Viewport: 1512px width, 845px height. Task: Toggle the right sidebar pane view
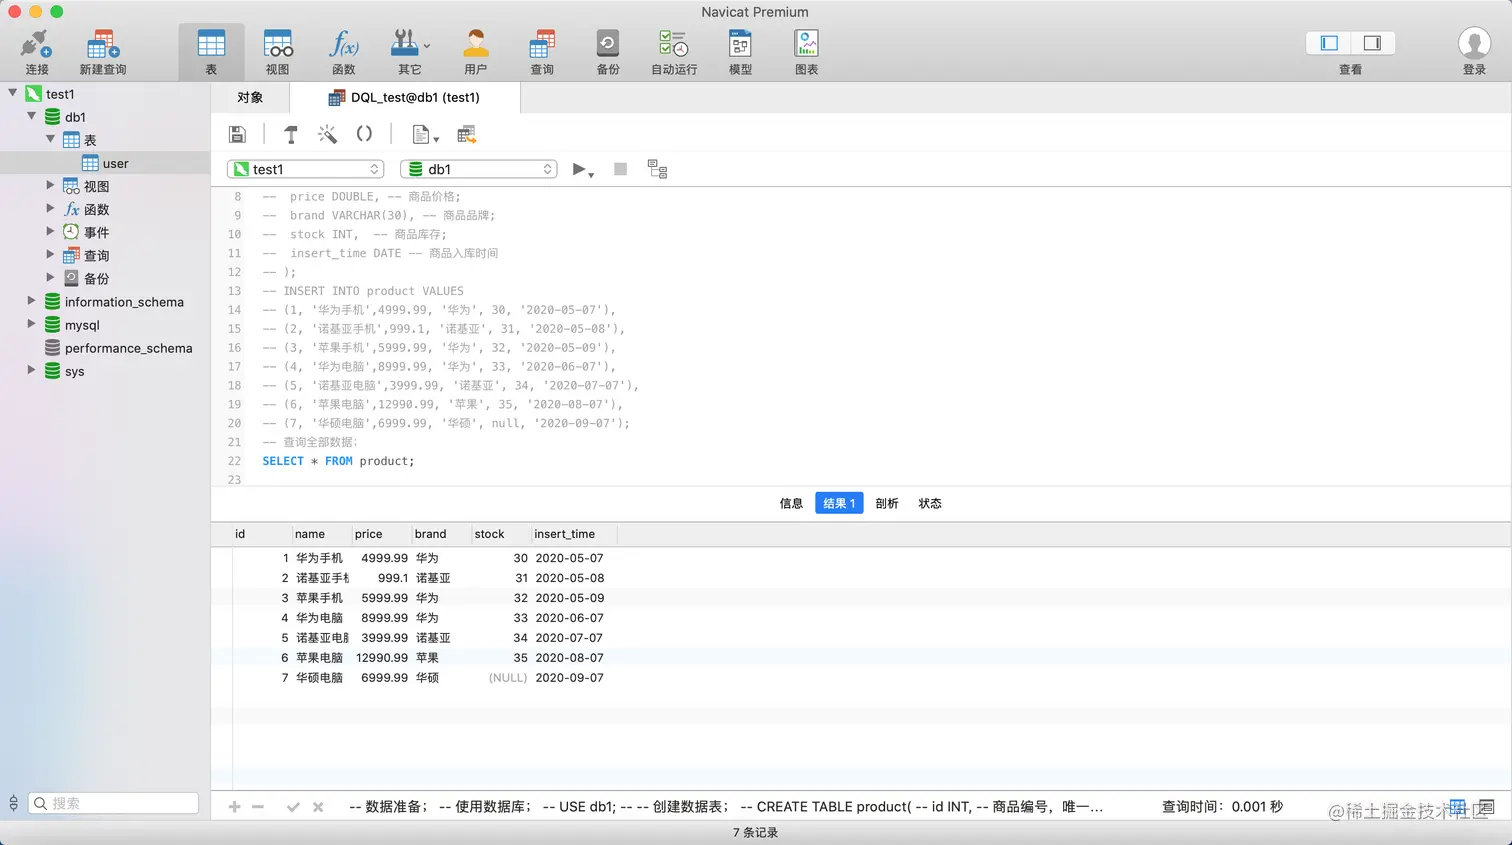pyautogui.click(x=1372, y=43)
